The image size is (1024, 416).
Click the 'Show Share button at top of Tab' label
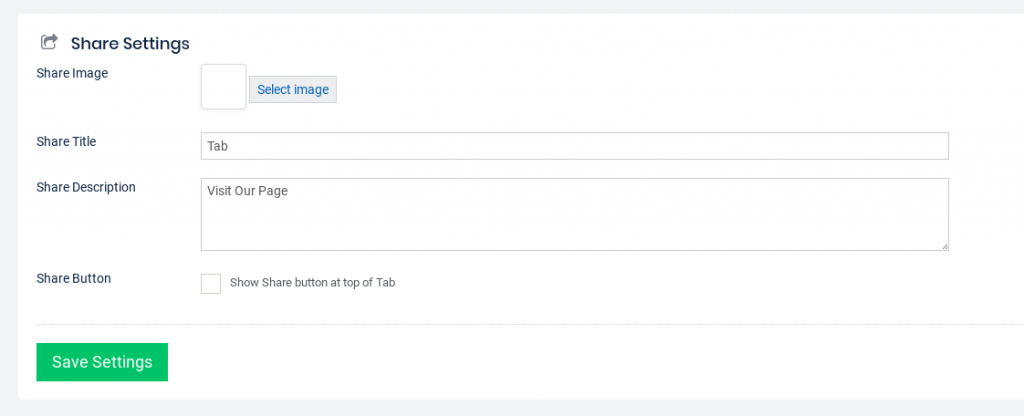click(x=312, y=283)
